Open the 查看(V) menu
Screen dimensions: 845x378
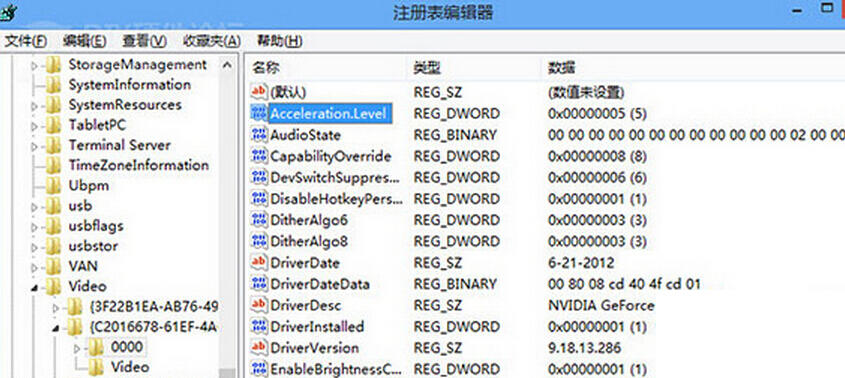[144, 41]
